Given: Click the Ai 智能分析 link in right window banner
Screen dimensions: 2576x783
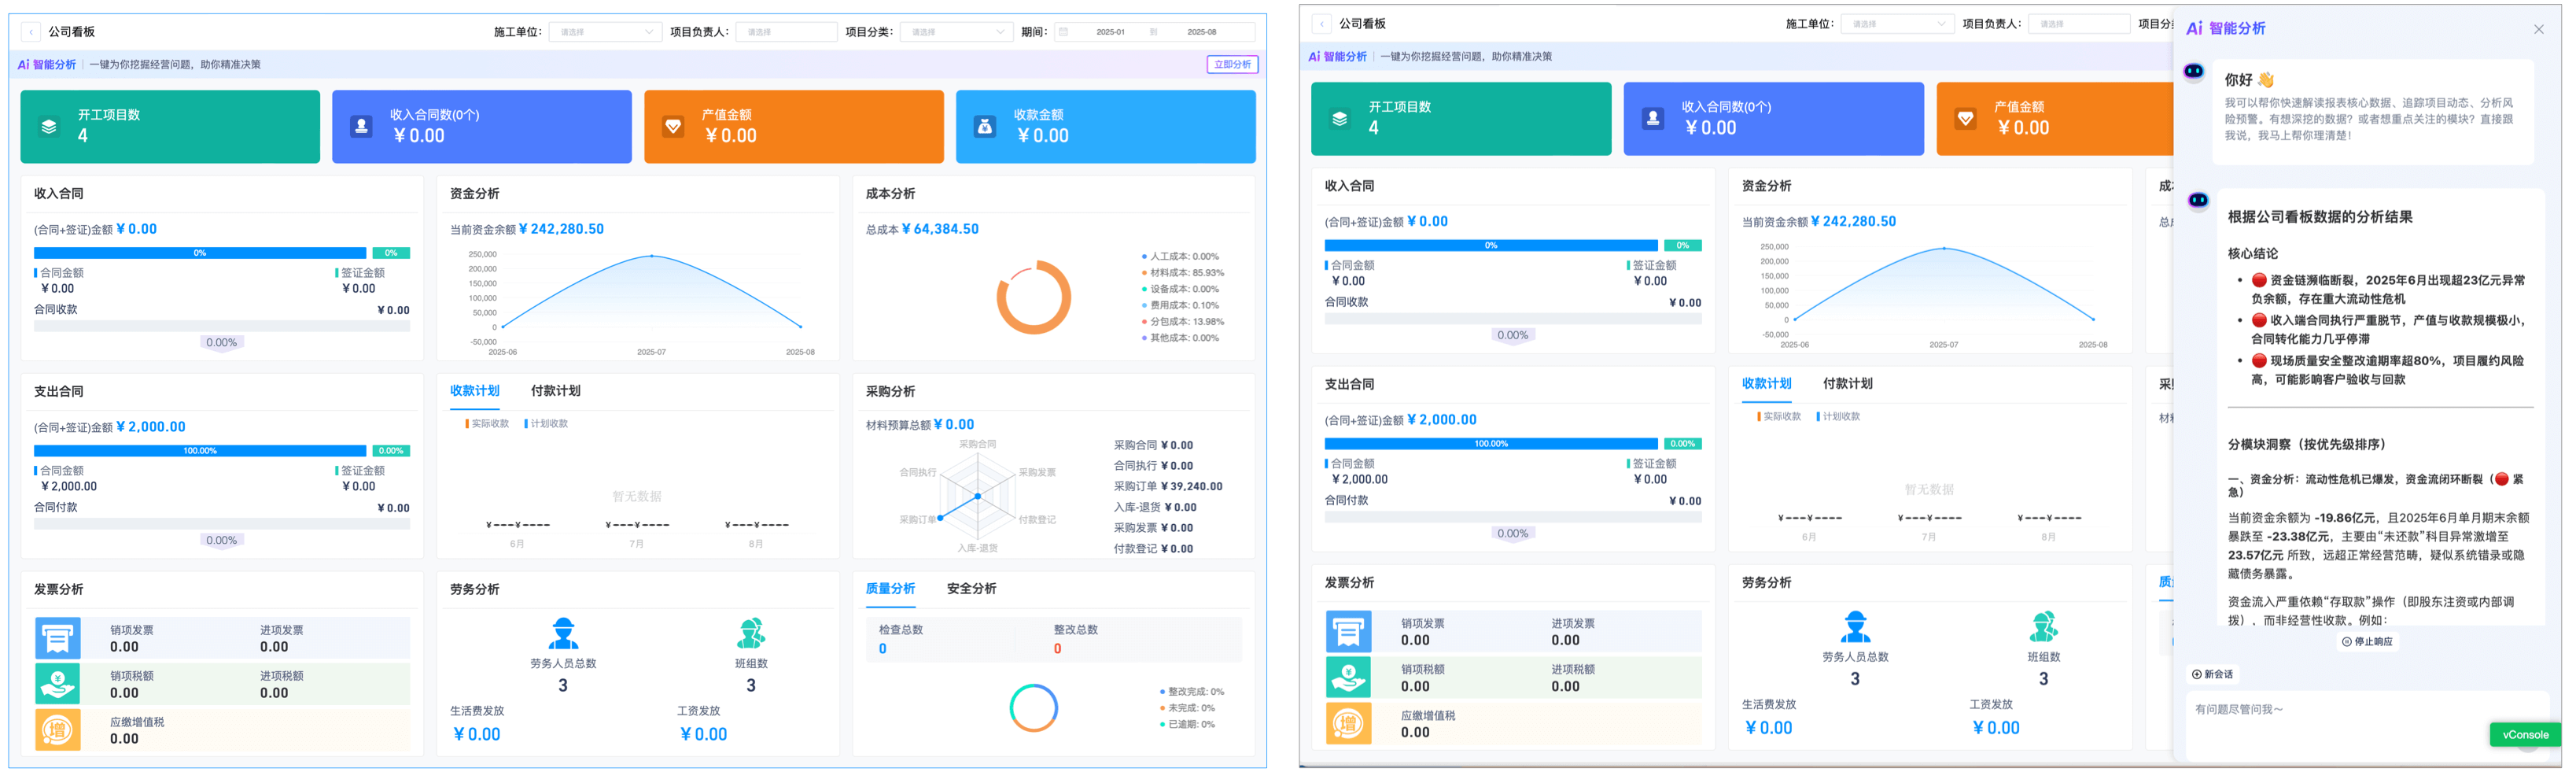Looking at the screenshot, I should point(1337,57).
